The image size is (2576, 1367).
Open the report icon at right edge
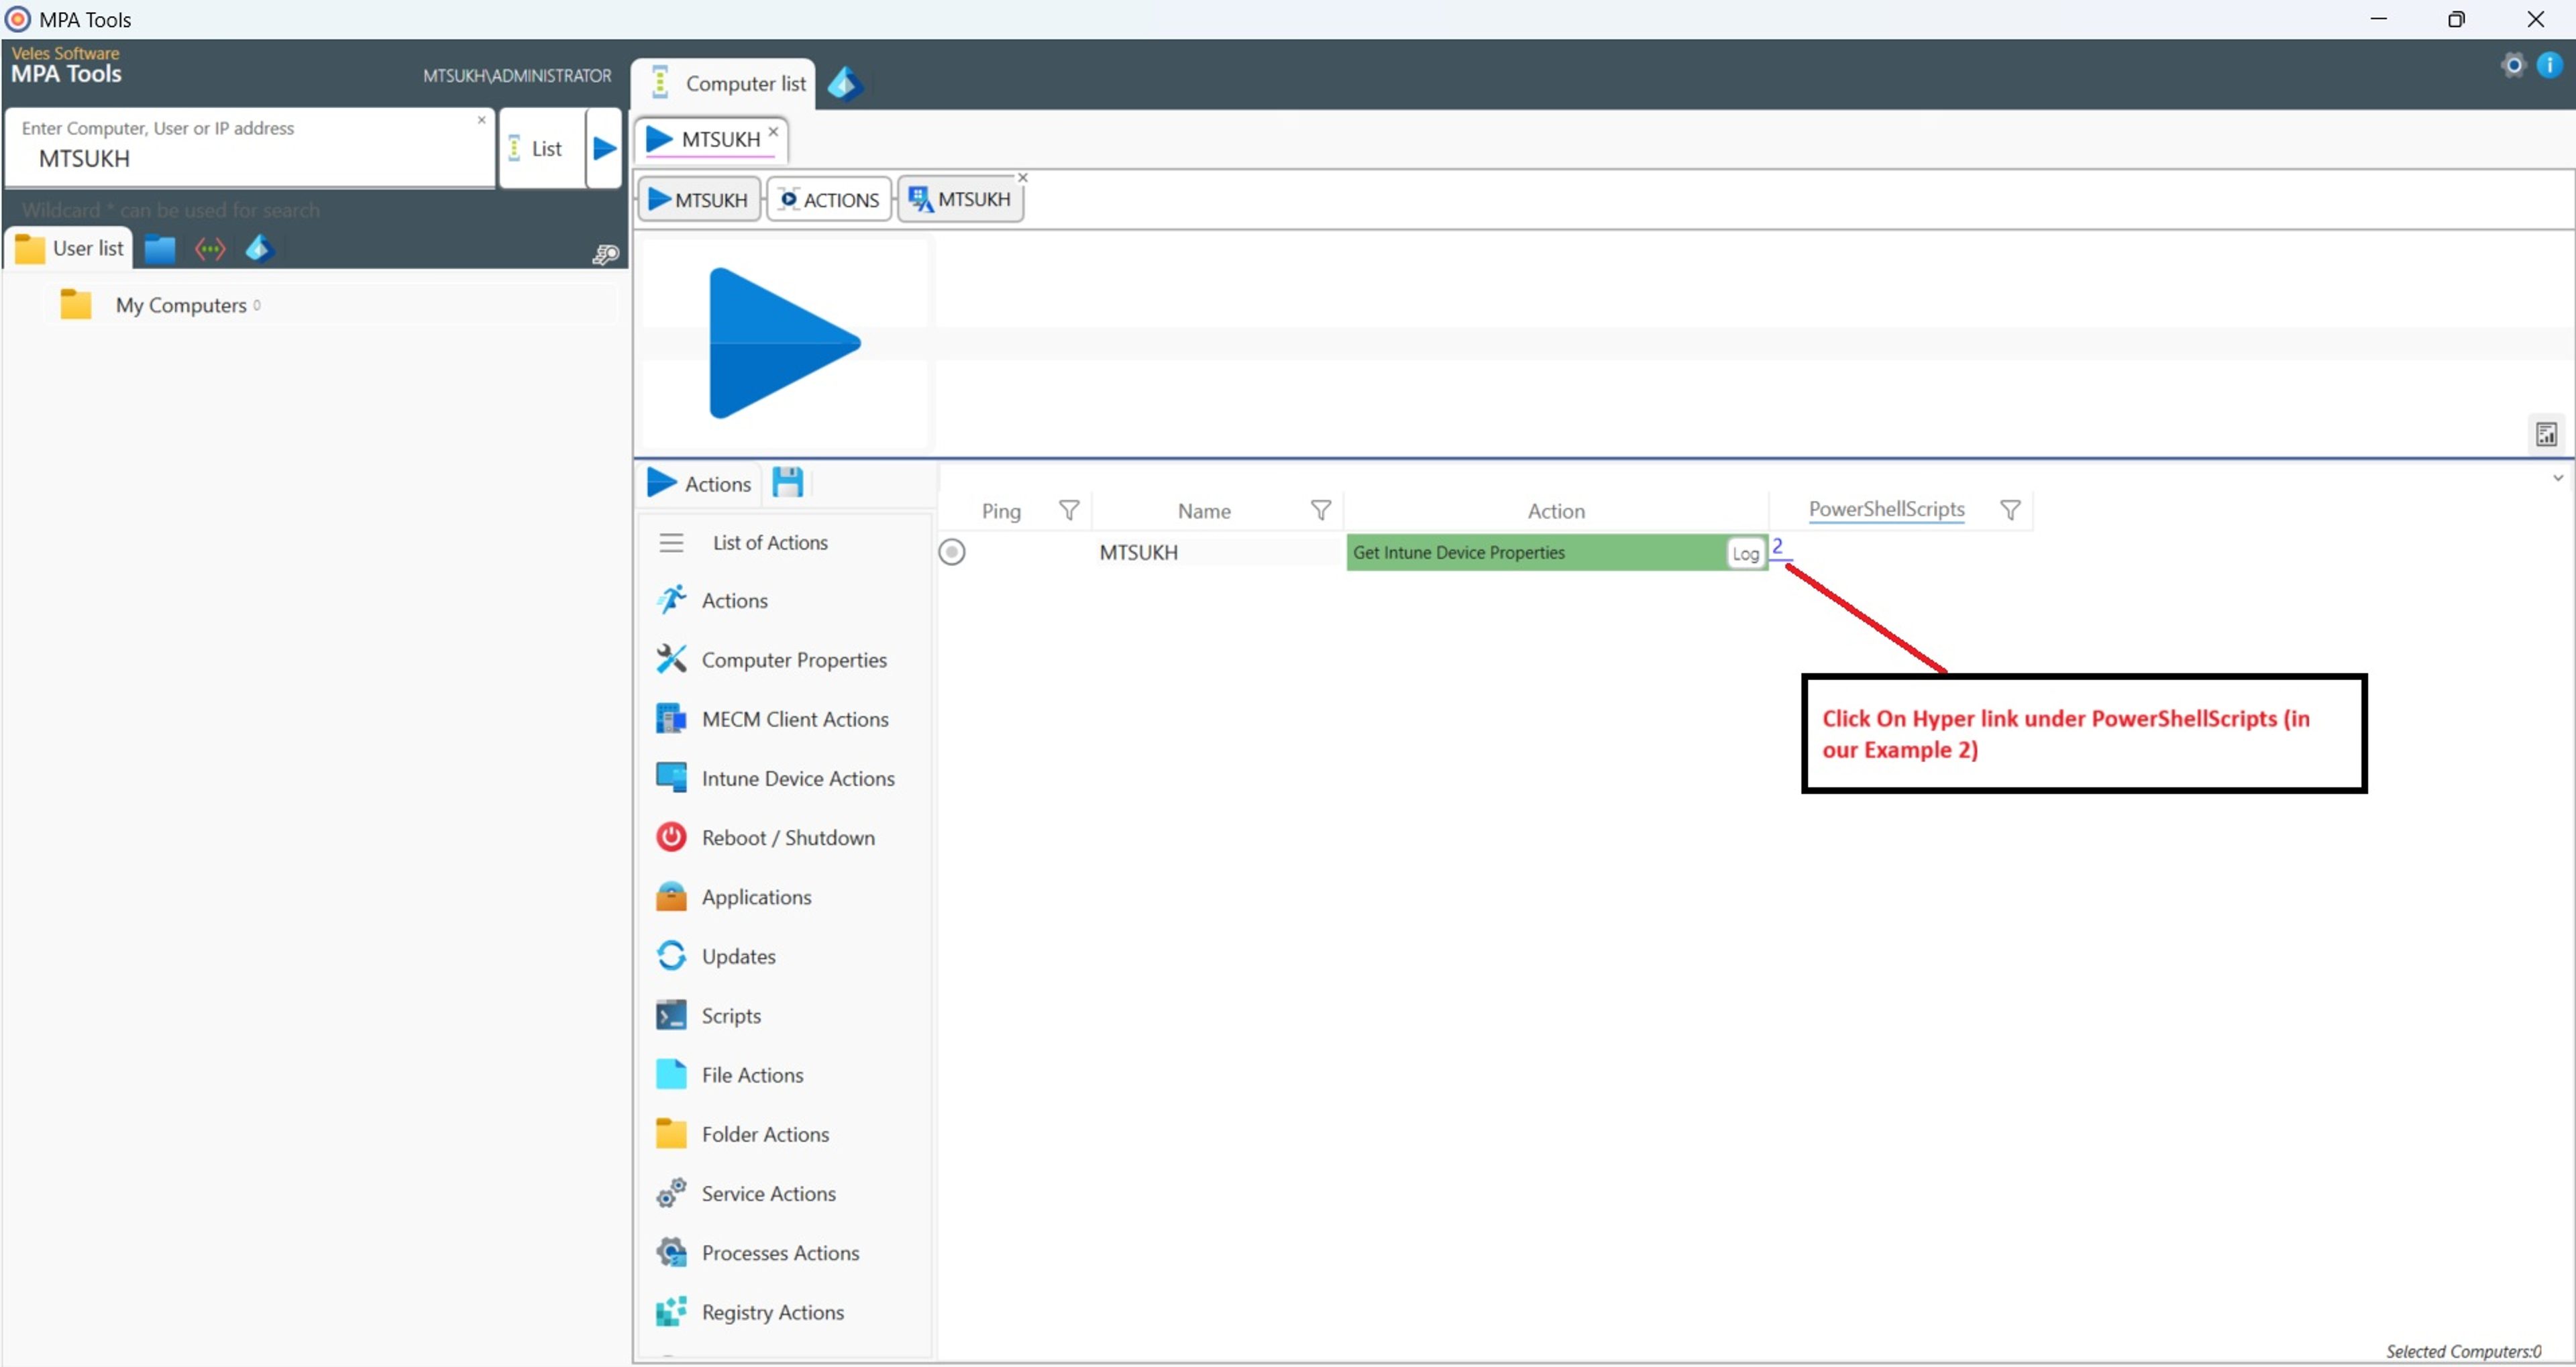2546,434
